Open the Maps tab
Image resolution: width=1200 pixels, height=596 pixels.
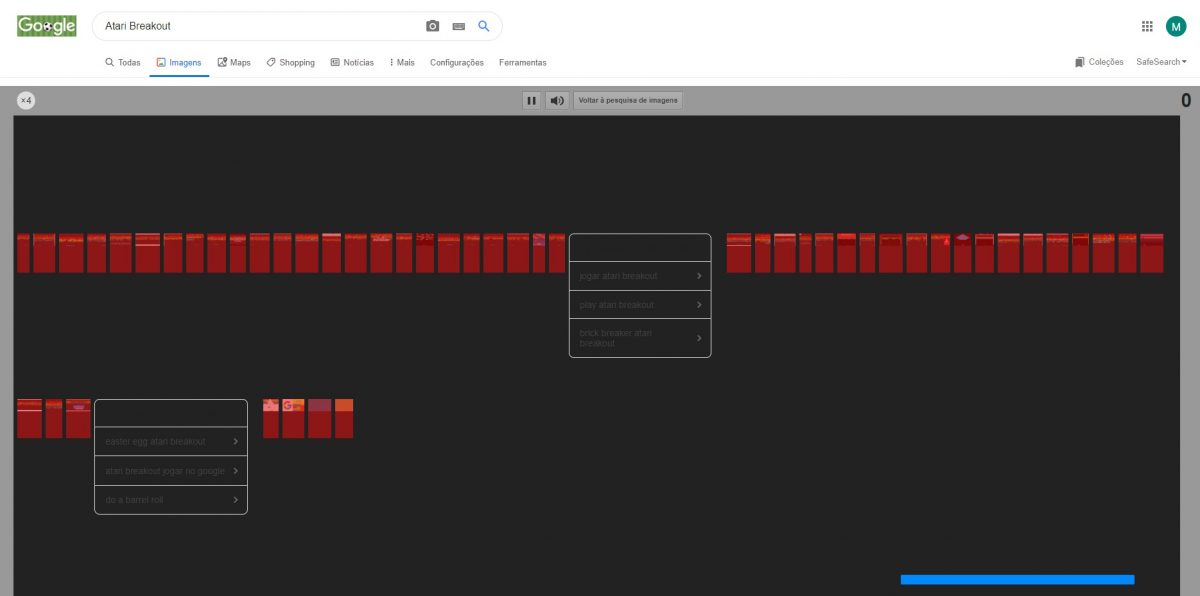point(234,62)
